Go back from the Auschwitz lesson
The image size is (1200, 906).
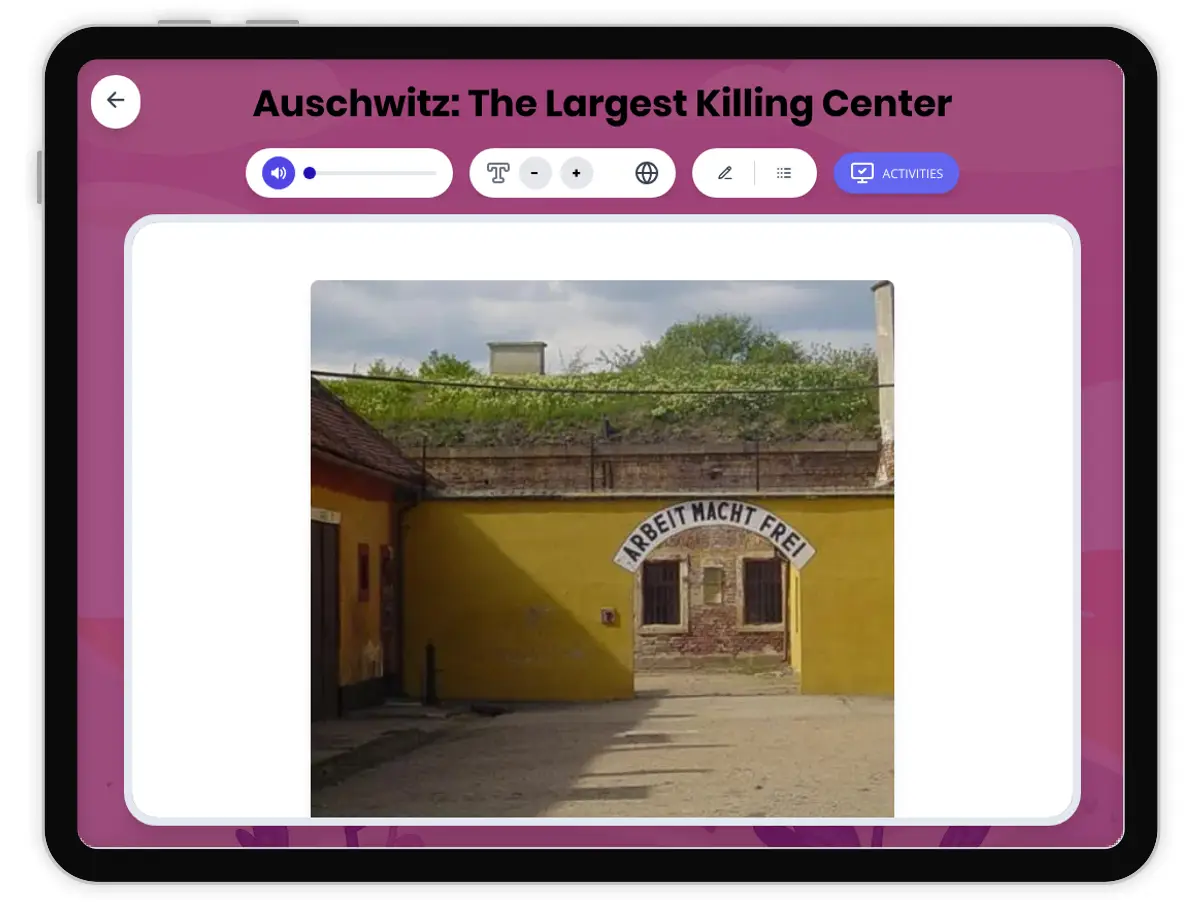click(115, 101)
